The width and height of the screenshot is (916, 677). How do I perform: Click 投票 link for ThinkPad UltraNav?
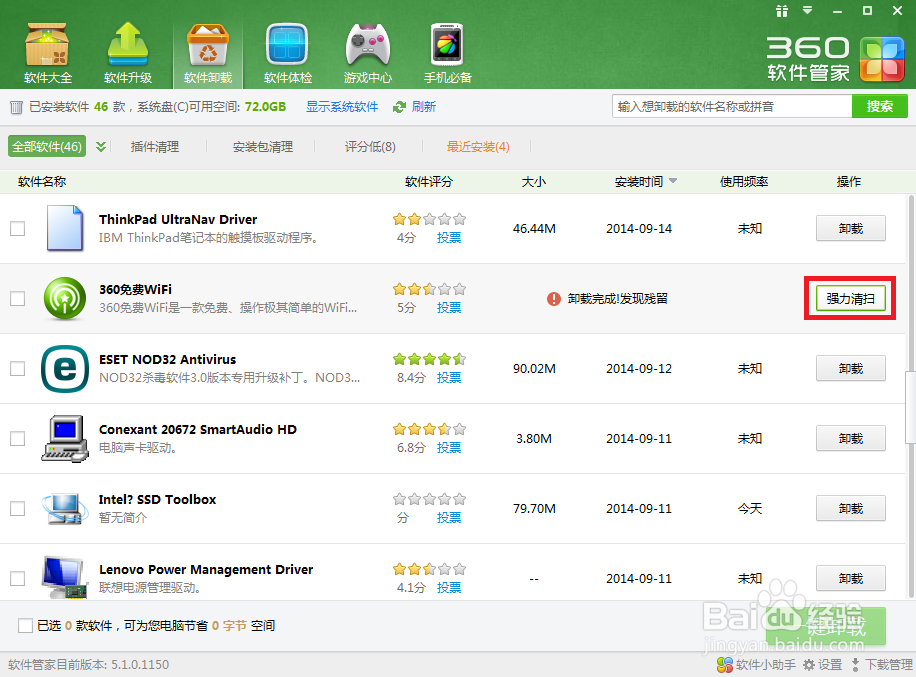click(449, 238)
